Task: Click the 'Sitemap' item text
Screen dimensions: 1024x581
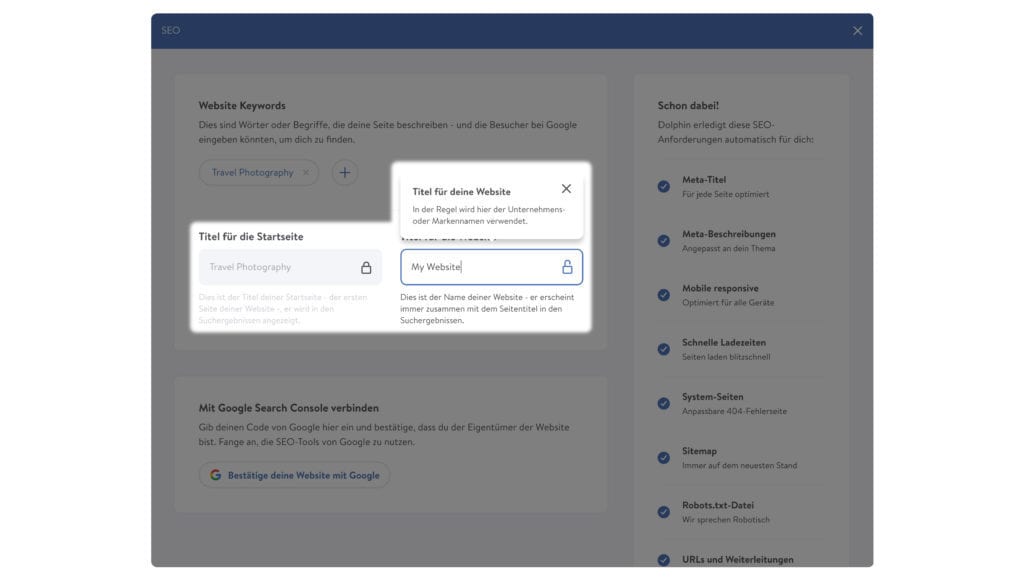Action: 699,450
